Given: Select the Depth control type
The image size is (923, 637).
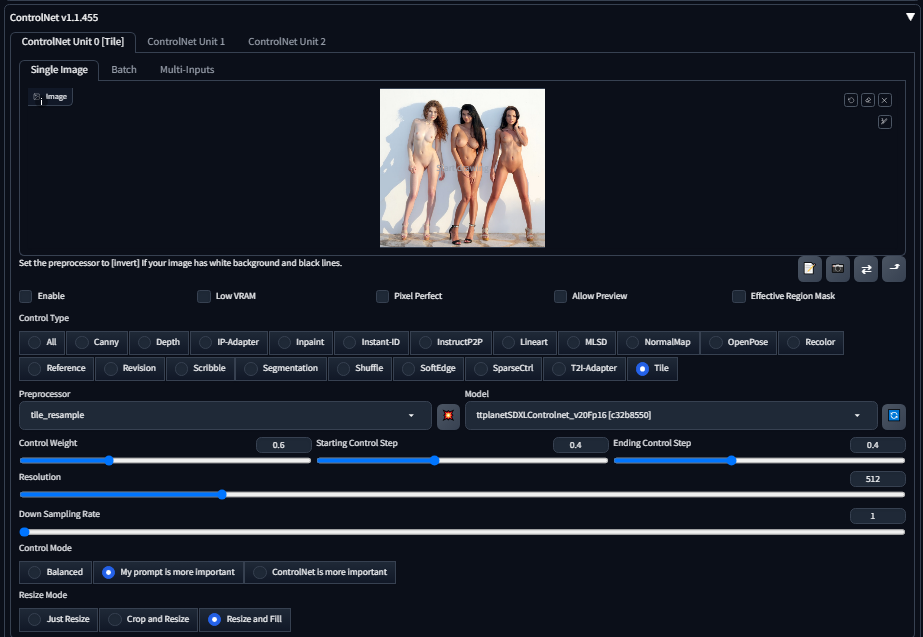Looking at the screenshot, I should click(x=159, y=343).
